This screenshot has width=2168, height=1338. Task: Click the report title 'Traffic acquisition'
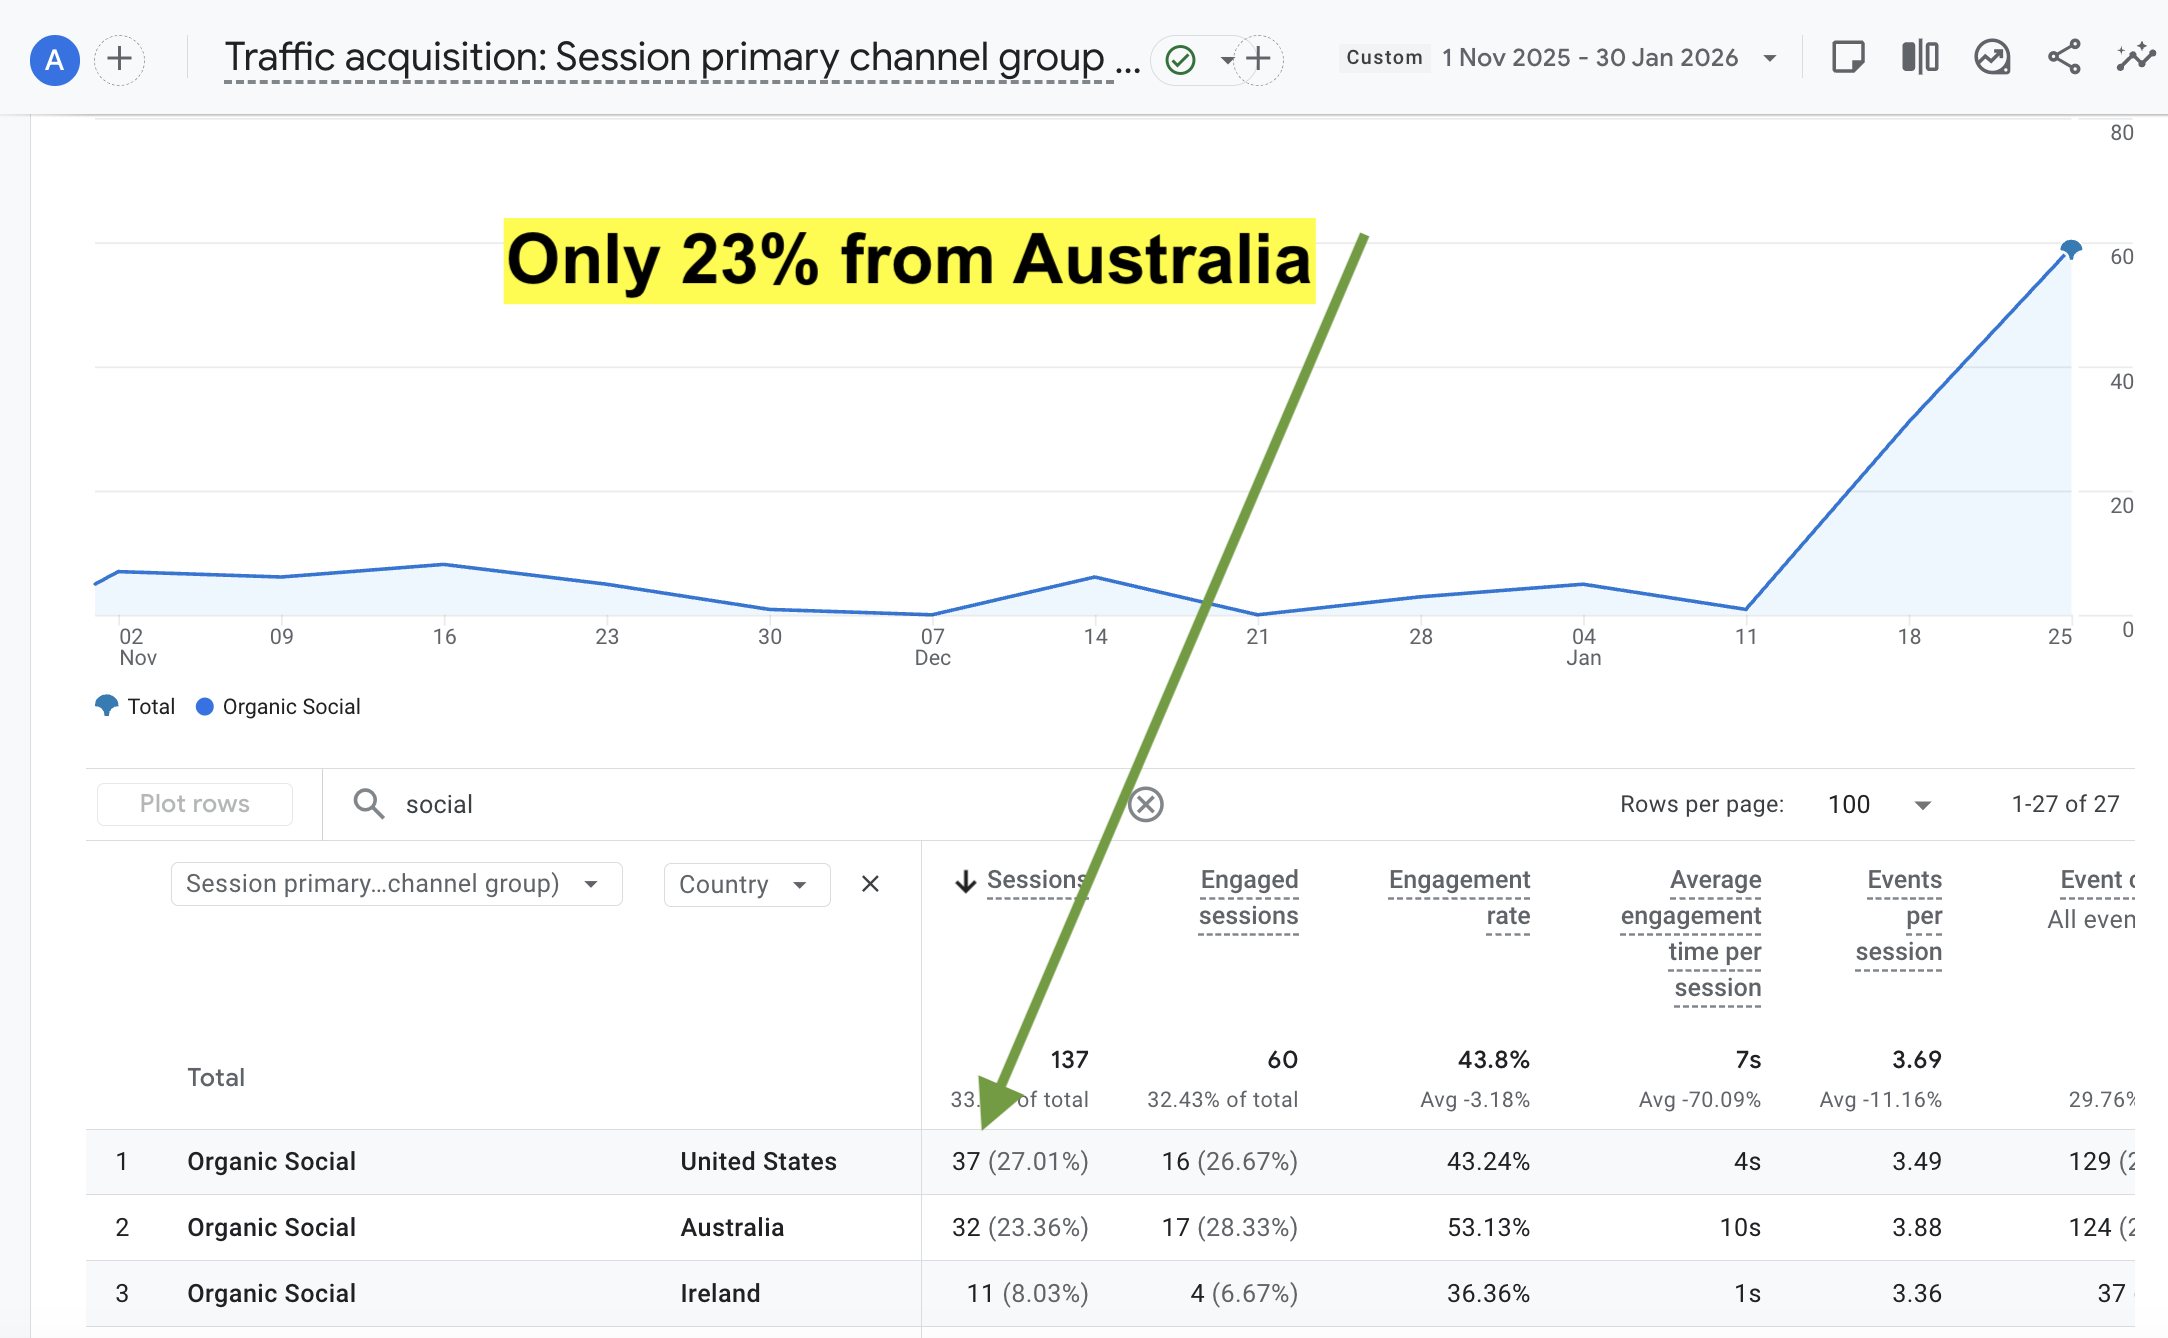pyautogui.click(x=682, y=58)
